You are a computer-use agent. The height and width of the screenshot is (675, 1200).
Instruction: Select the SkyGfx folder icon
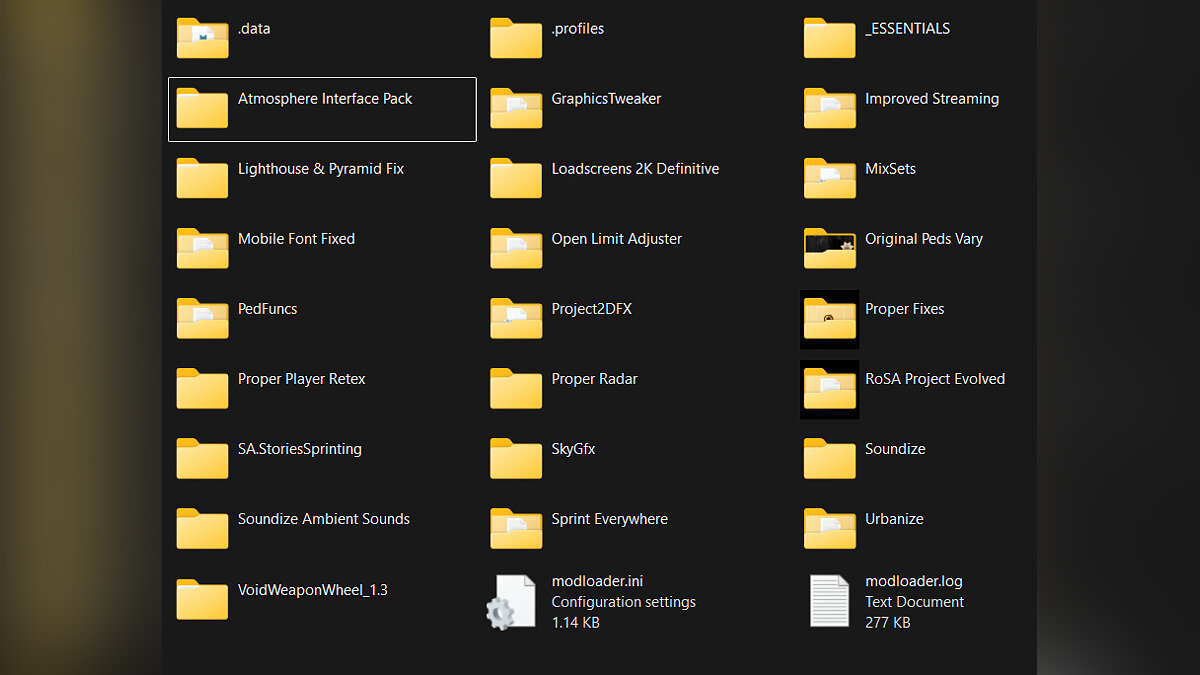(515, 458)
